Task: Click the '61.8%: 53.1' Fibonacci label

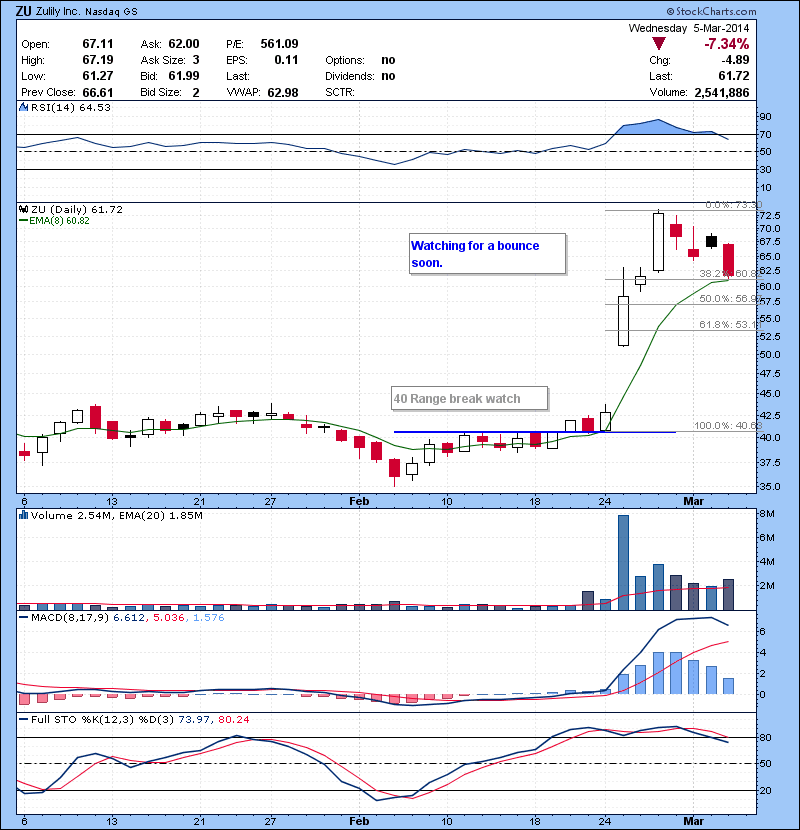Action: coord(729,324)
